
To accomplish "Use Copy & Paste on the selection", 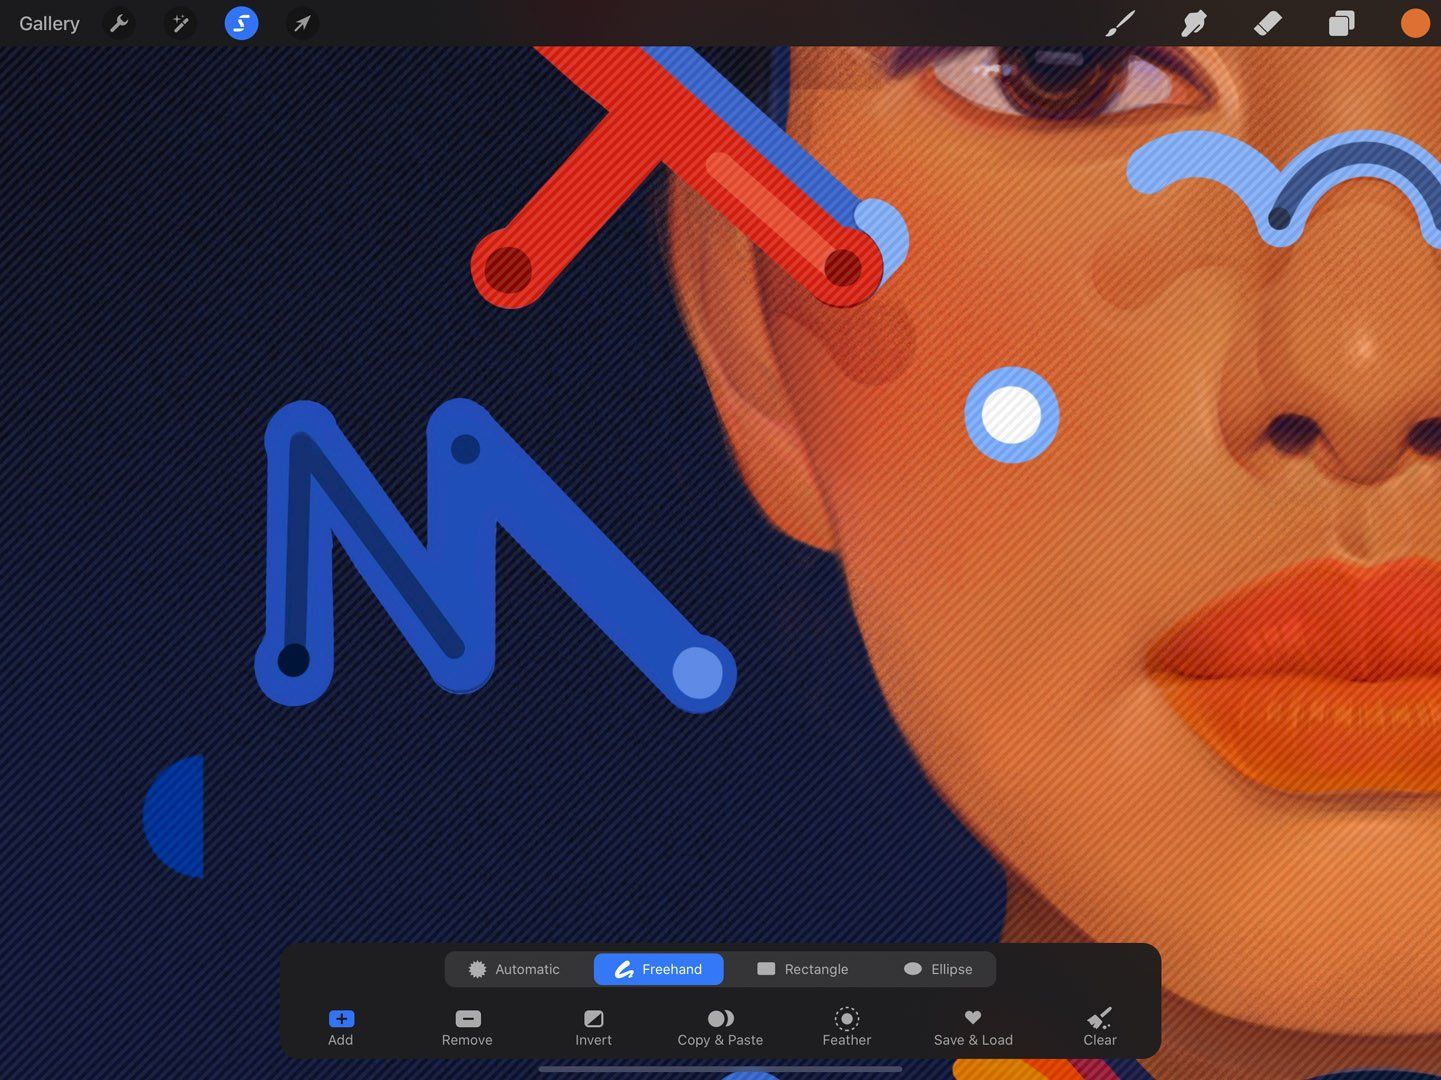I will [720, 1027].
